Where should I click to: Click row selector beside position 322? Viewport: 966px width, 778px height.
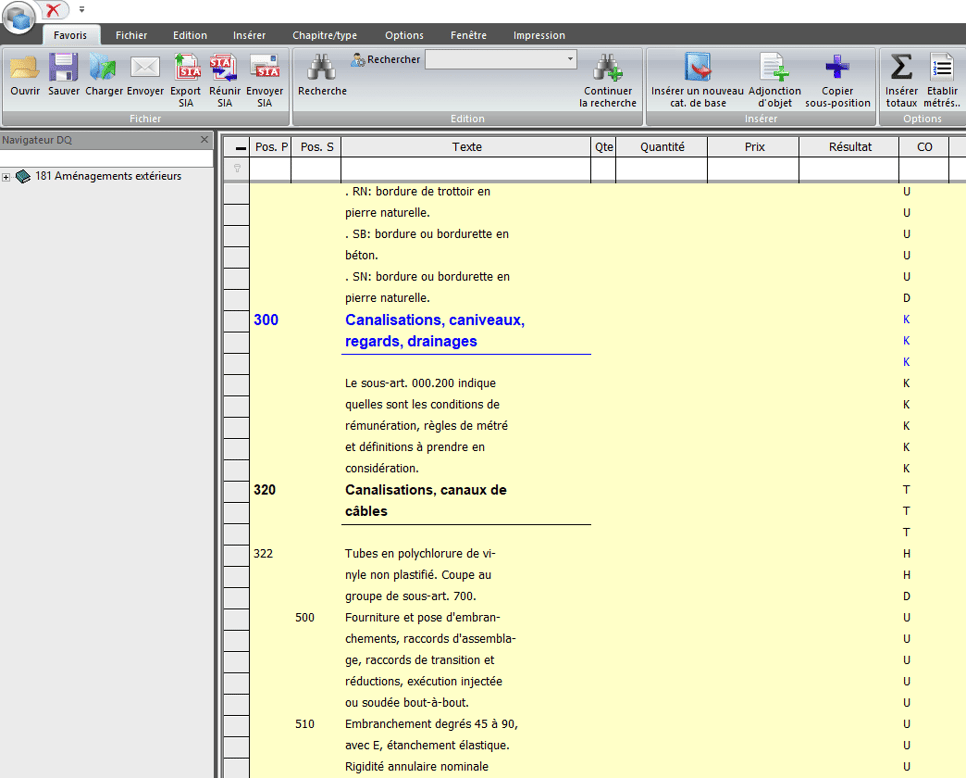point(236,554)
